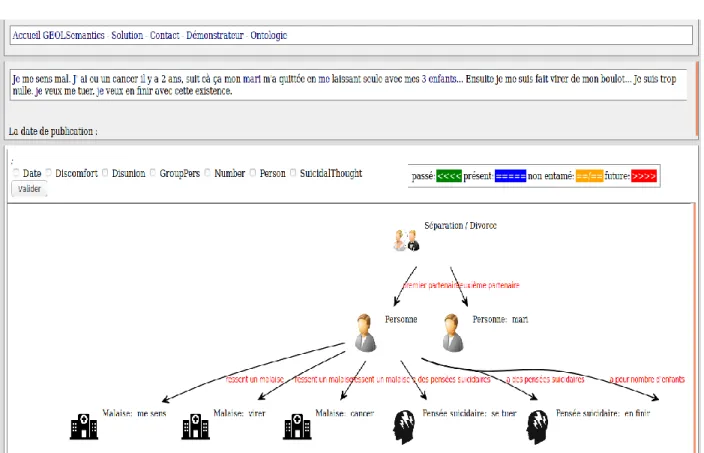Viewport: 704px width, 453px height.
Task: Open the Ontologie link
Action: click(268, 35)
